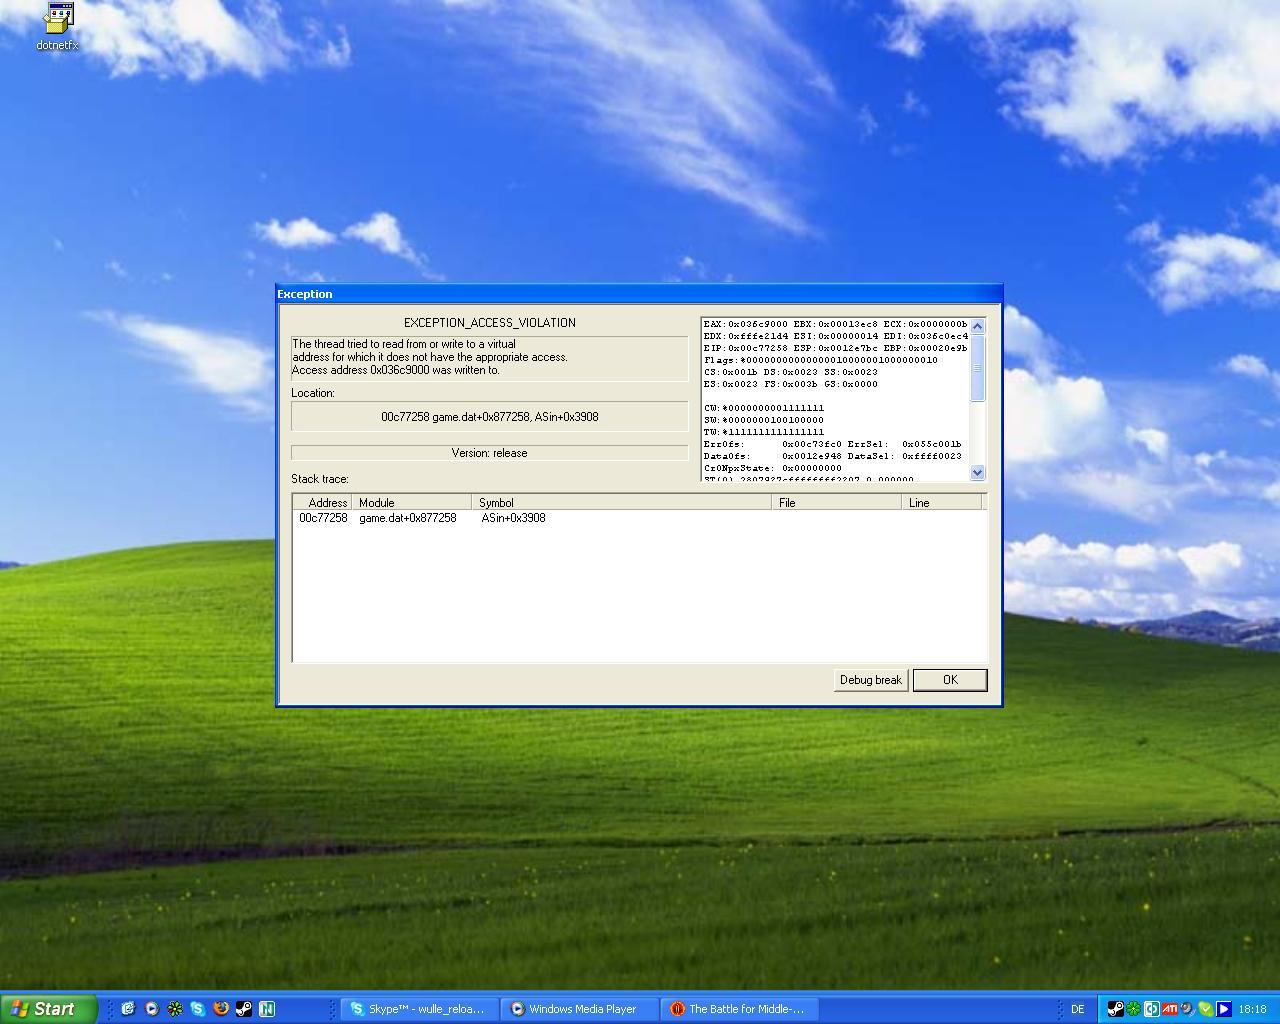Click the OK button in Exception dialog
This screenshot has height=1024, width=1280.
click(950, 680)
